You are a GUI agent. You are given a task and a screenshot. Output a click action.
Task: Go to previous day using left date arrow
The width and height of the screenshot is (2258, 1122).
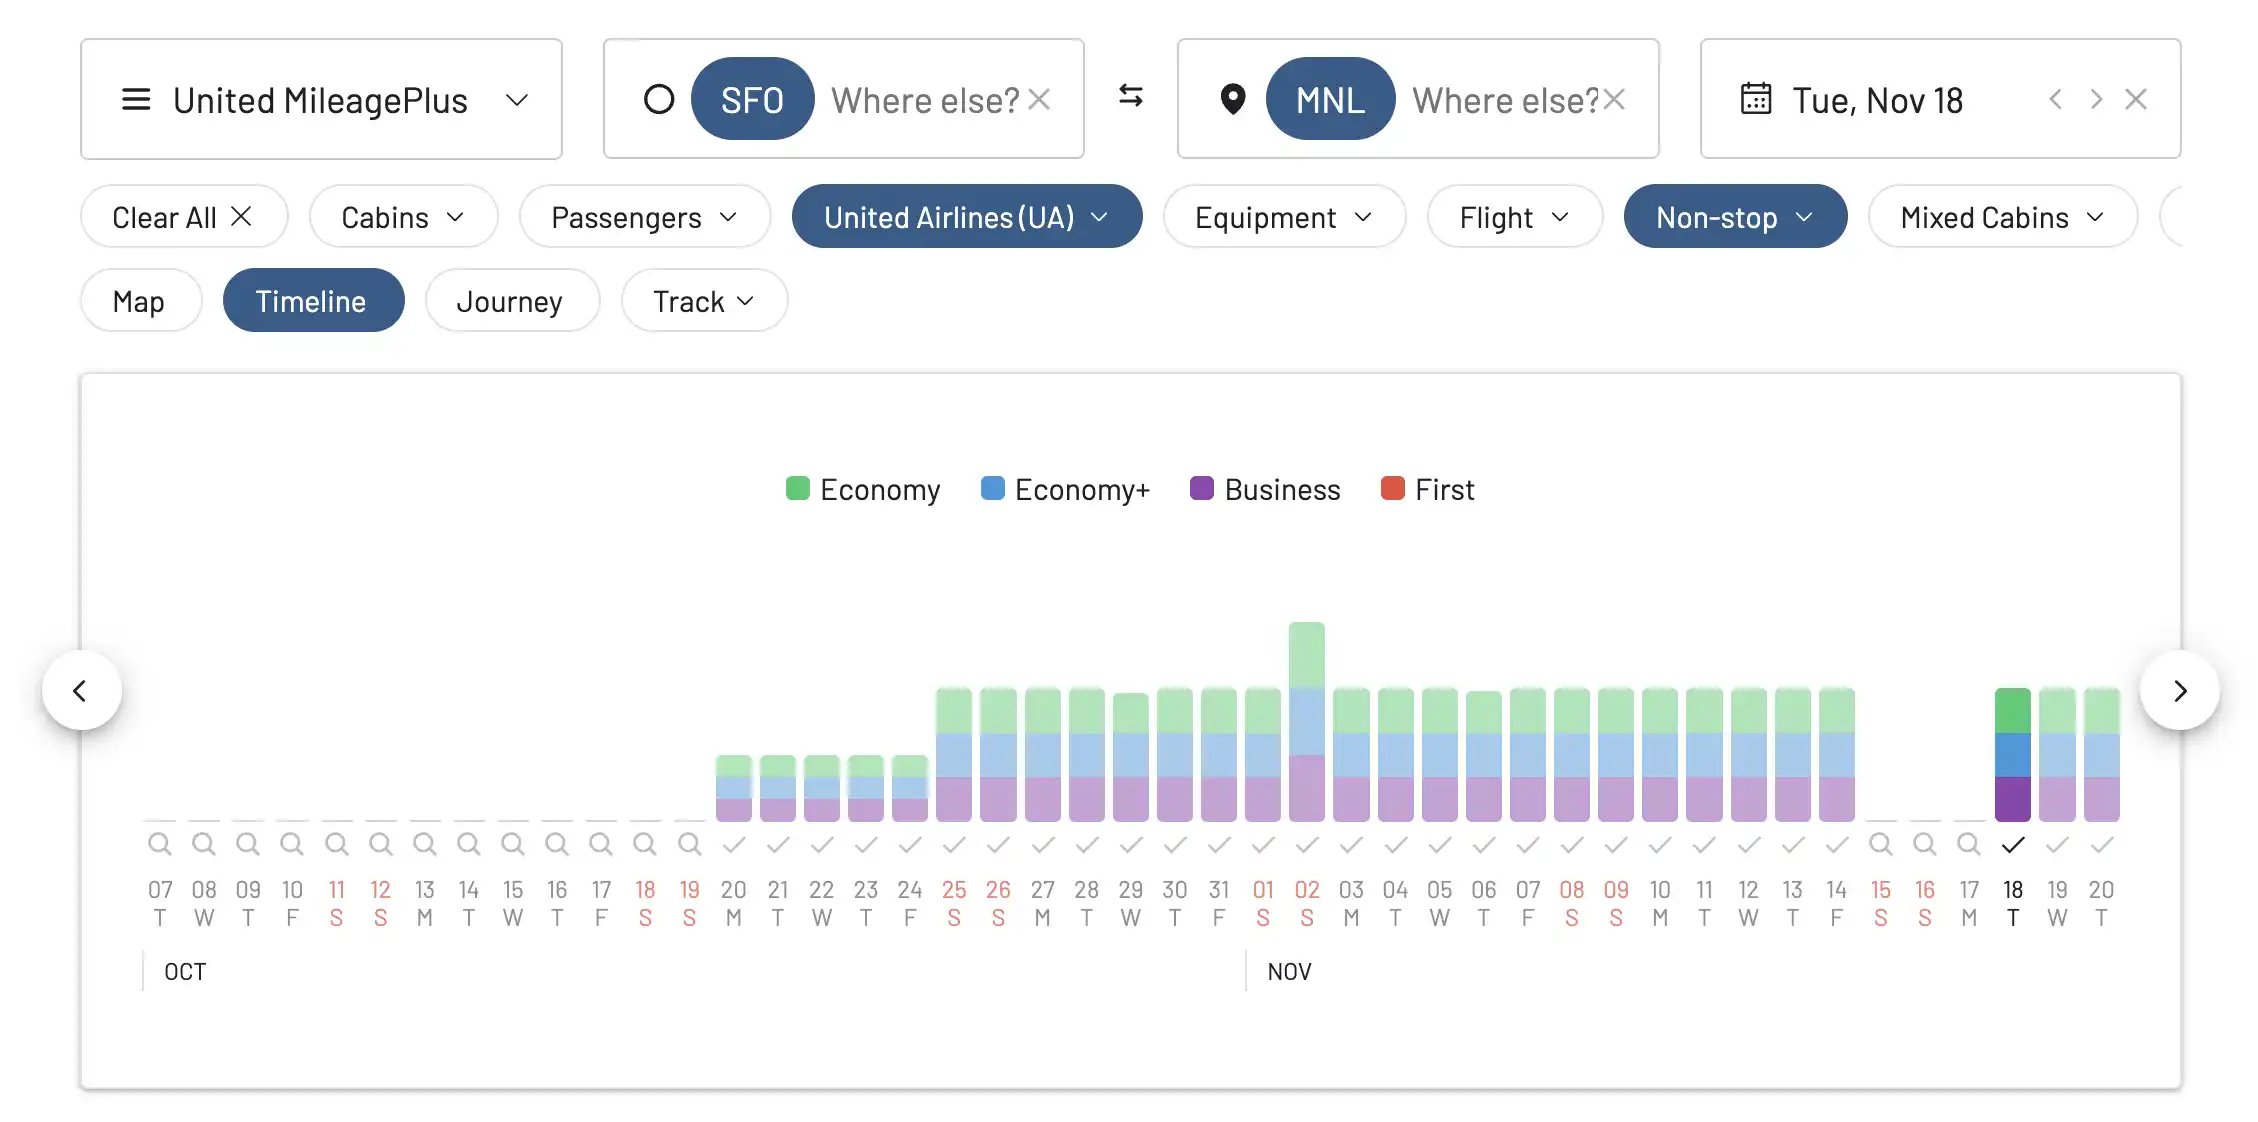pyautogui.click(x=2056, y=99)
